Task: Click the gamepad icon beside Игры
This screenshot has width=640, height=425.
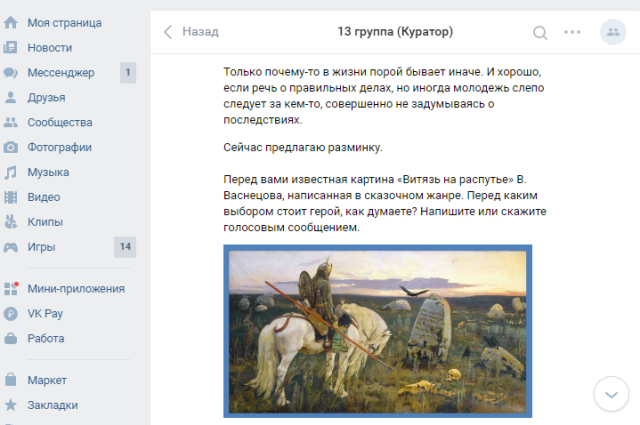Action: (11, 247)
